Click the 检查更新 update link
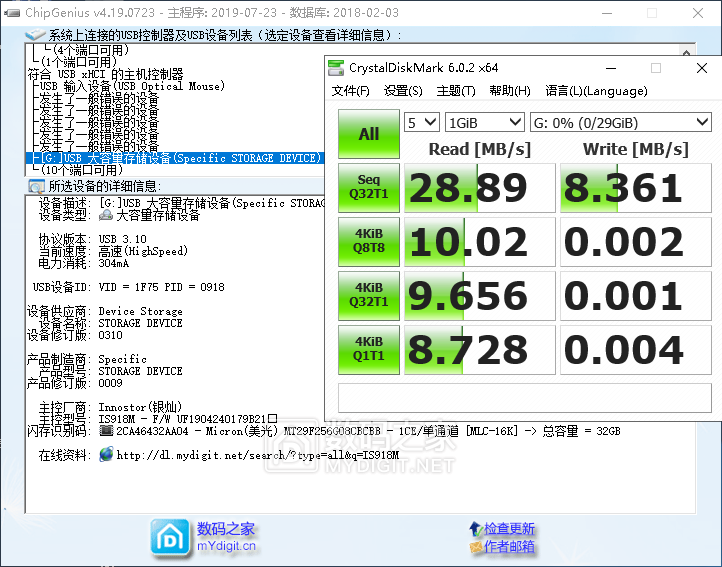Viewport: 722px width, 567px height. tap(509, 528)
